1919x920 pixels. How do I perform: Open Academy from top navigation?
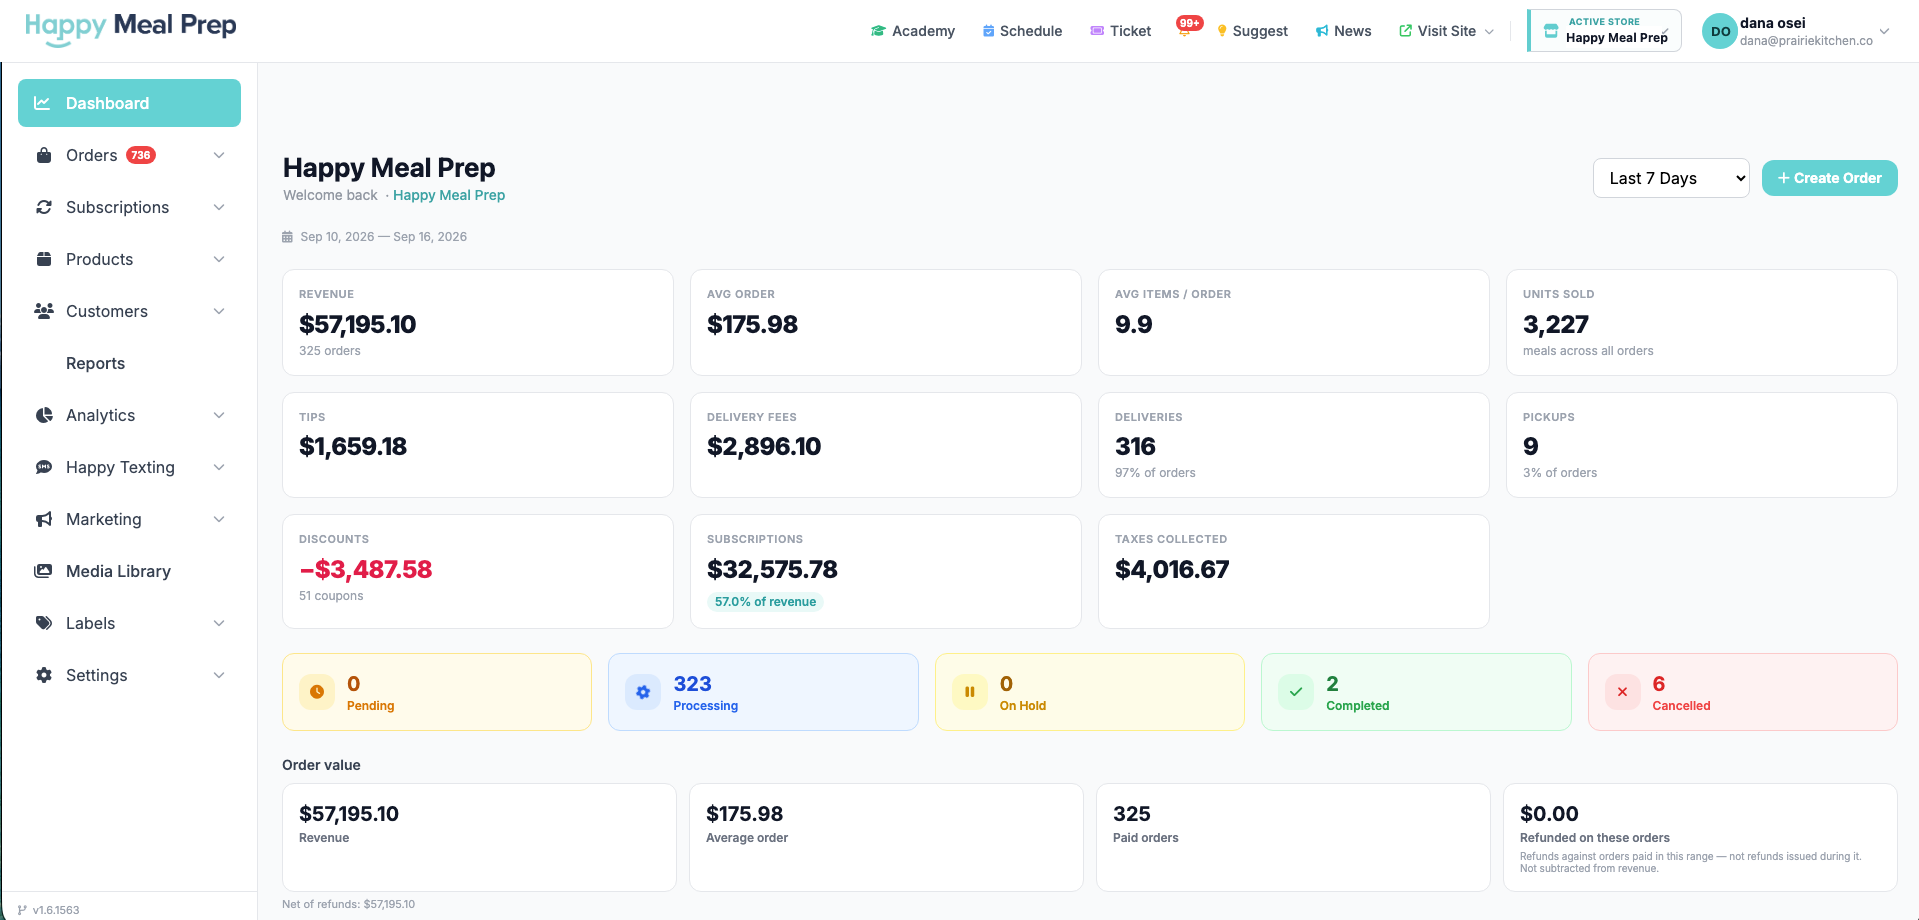click(913, 31)
